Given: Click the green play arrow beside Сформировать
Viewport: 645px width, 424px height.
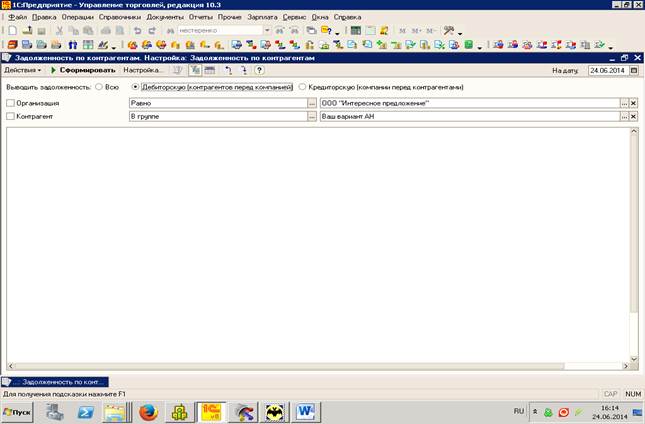Looking at the screenshot, I should pyautogui.click(x=53, y=70).
